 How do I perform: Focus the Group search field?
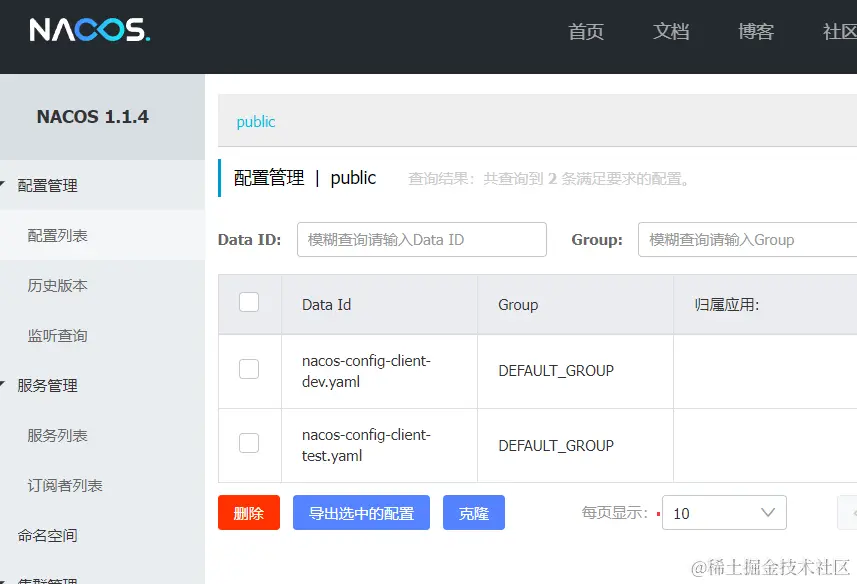tap(748, 239)
